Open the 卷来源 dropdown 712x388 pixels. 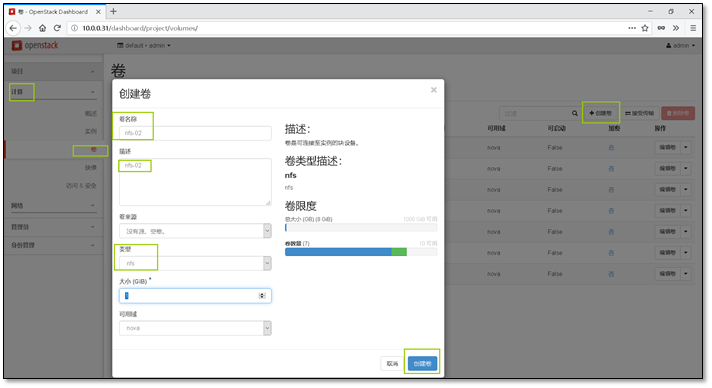[x=195, y=231]
